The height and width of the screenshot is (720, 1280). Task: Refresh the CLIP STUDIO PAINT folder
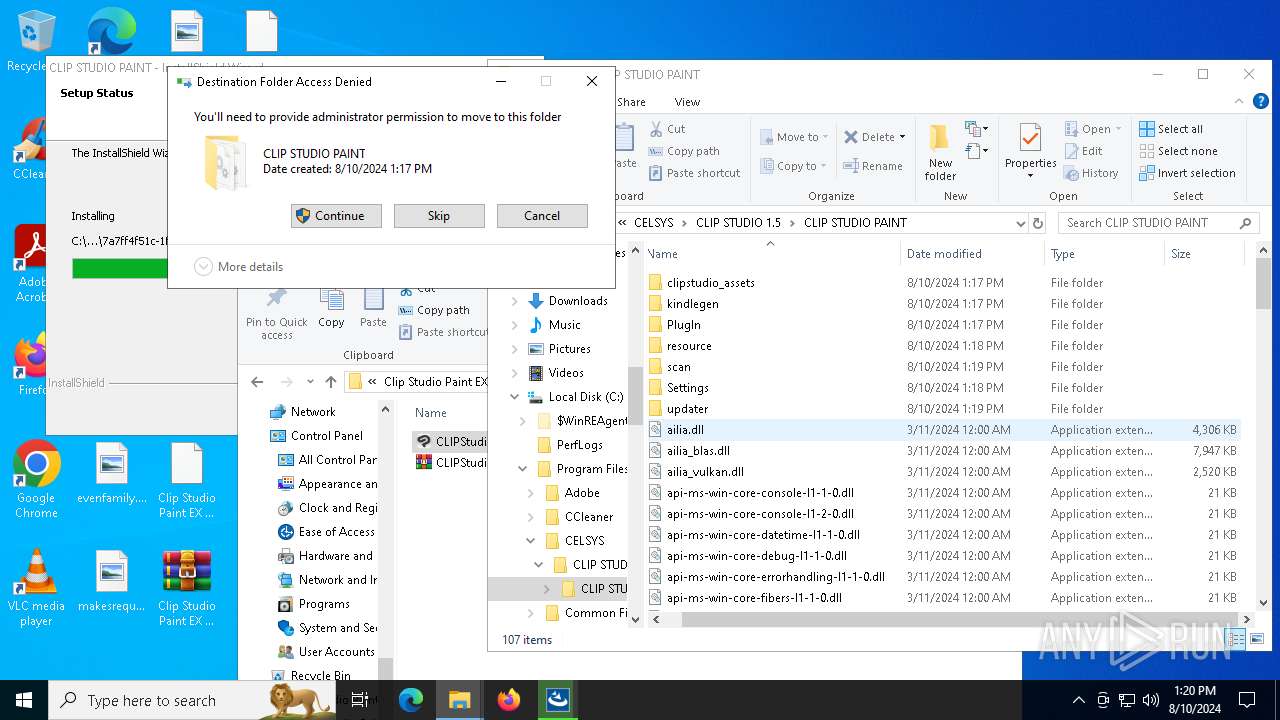[1038, 223]
